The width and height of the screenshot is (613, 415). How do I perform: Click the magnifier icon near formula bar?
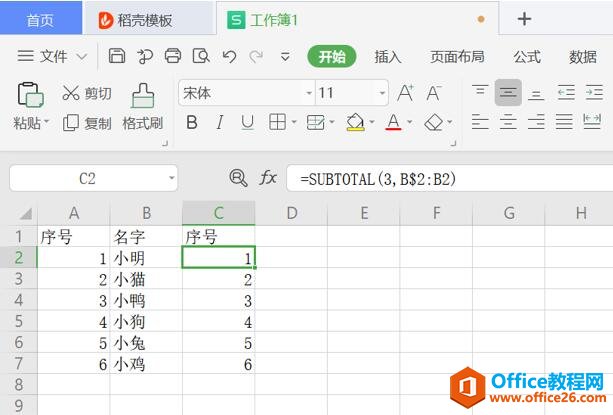[x=238, y=178]
